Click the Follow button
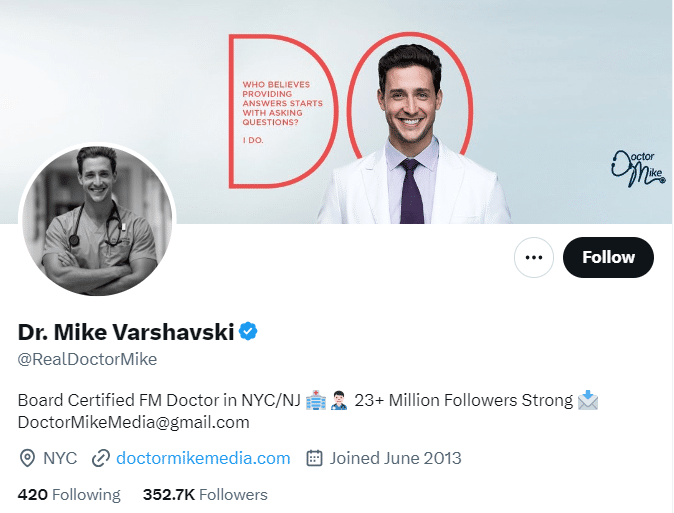 (x=608, y=258)
